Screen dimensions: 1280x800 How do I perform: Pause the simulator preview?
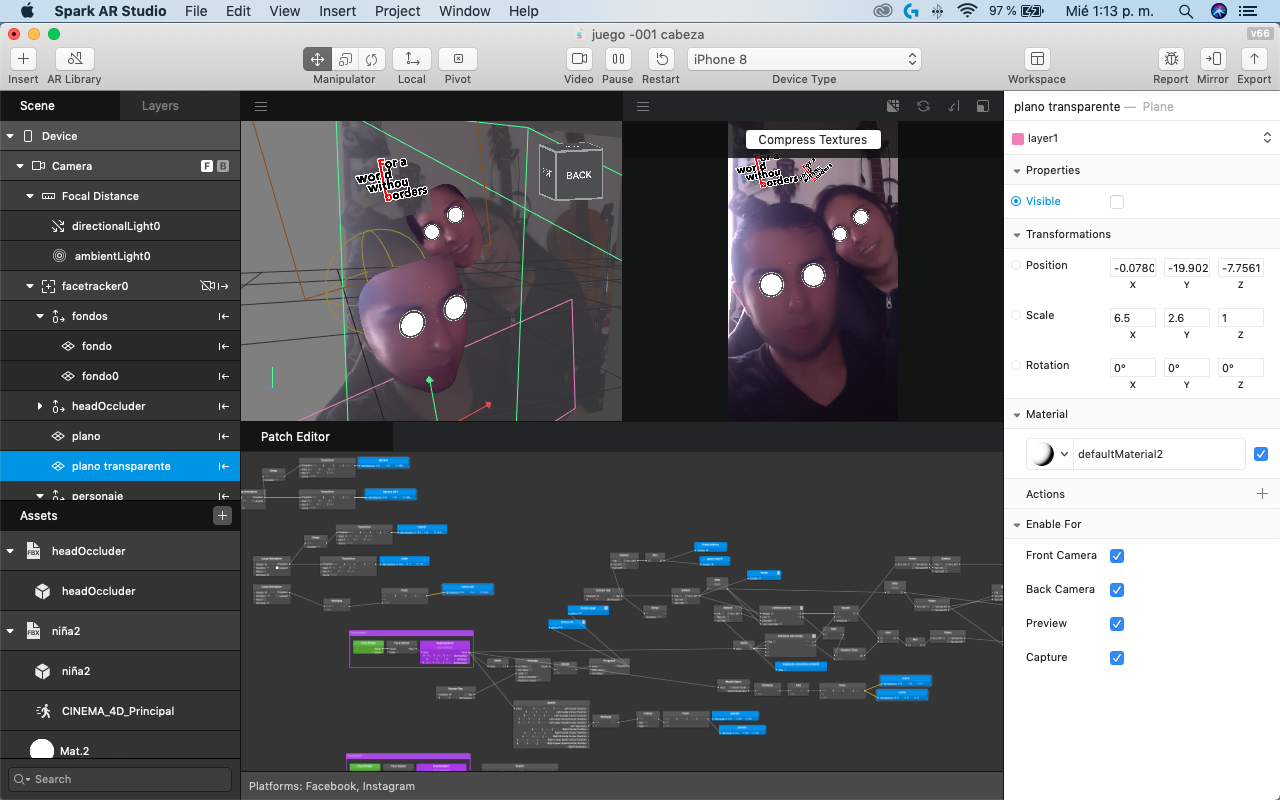[618, 59]
